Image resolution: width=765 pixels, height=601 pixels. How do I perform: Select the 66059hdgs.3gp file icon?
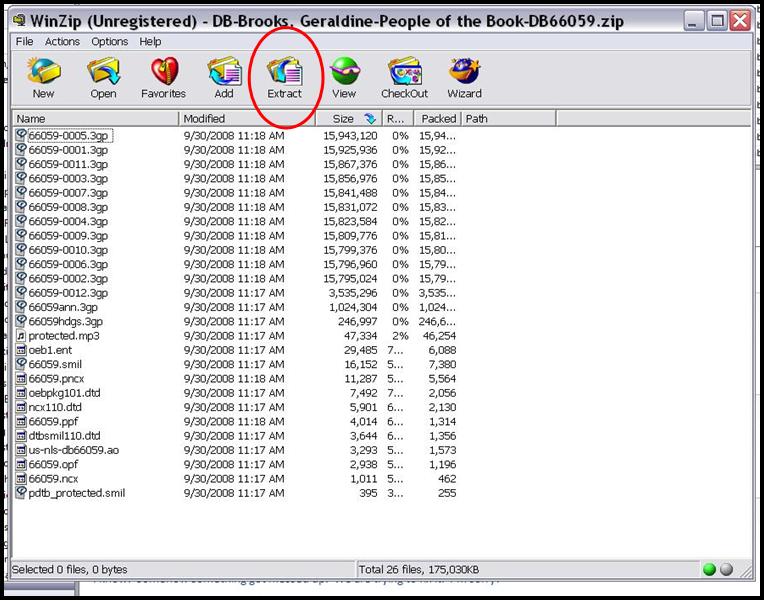(x=21, y=321)
